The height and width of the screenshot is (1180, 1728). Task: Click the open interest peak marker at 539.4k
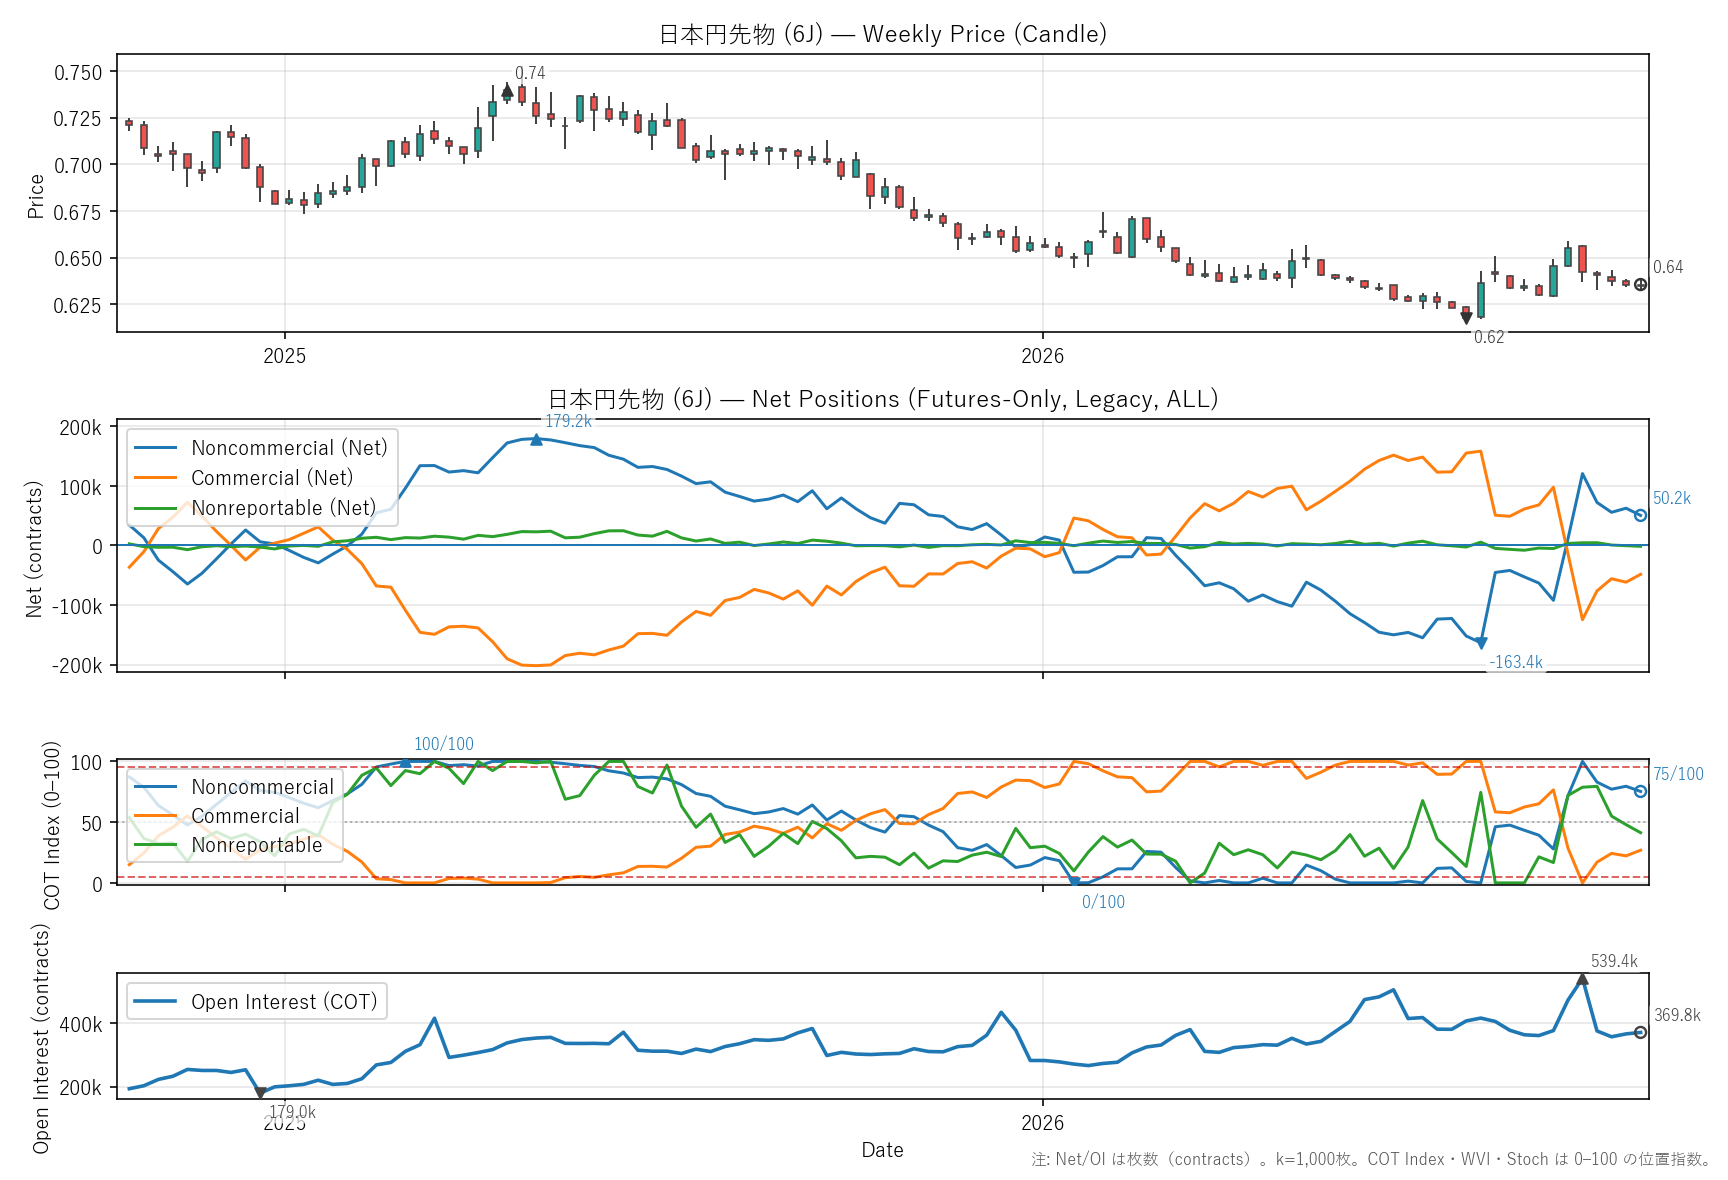(1582, 979)
